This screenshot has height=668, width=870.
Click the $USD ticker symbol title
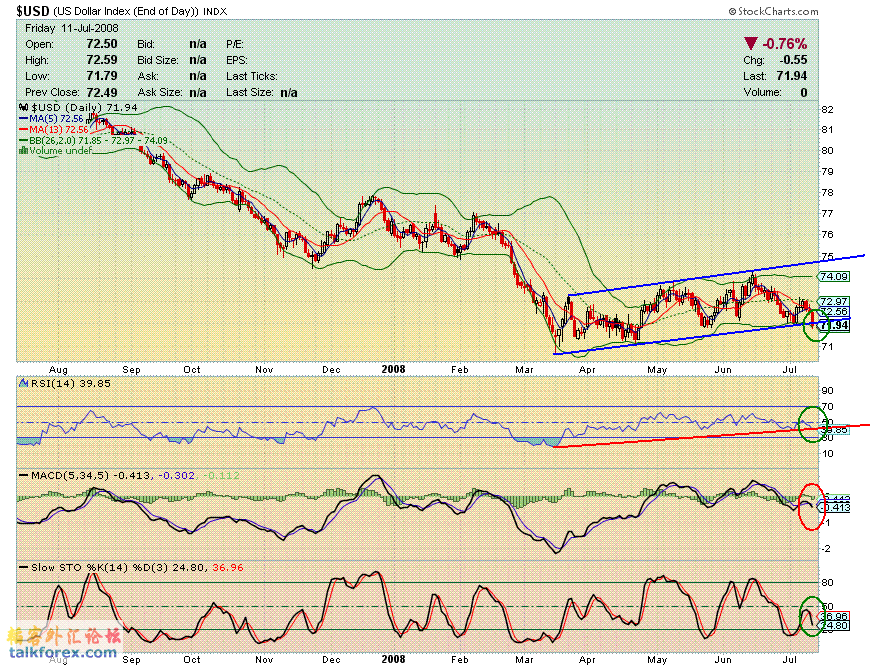click(33, 11)
